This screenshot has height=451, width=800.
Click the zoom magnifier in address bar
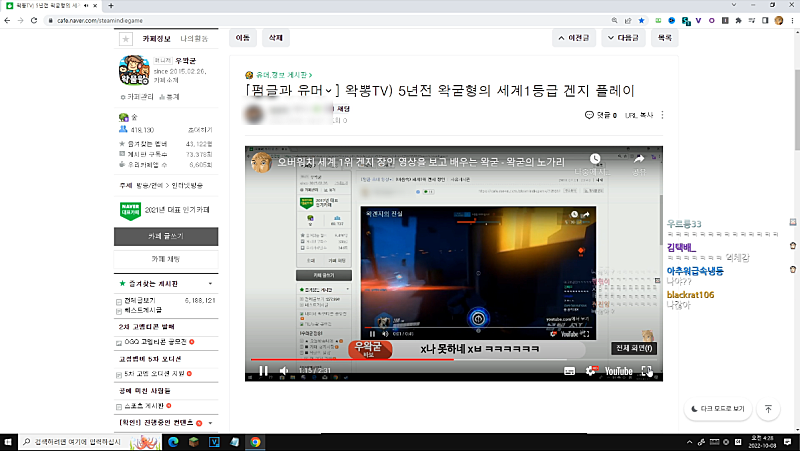click(614, 20)
